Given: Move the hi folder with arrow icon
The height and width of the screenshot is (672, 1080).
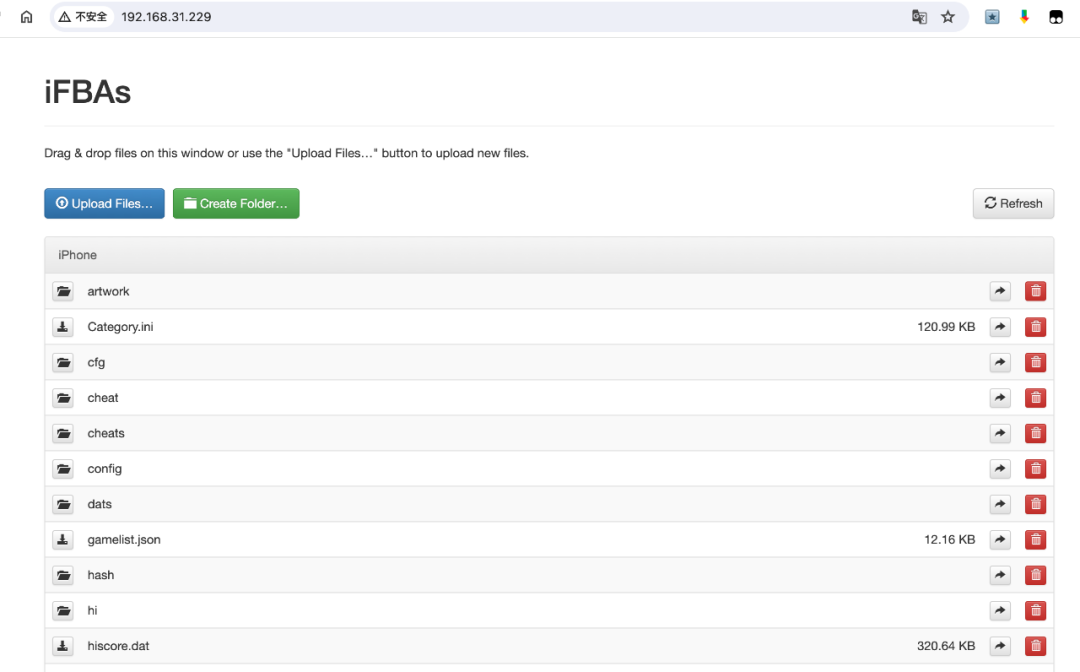Looking at the screenshot, I should (1000, 611).
